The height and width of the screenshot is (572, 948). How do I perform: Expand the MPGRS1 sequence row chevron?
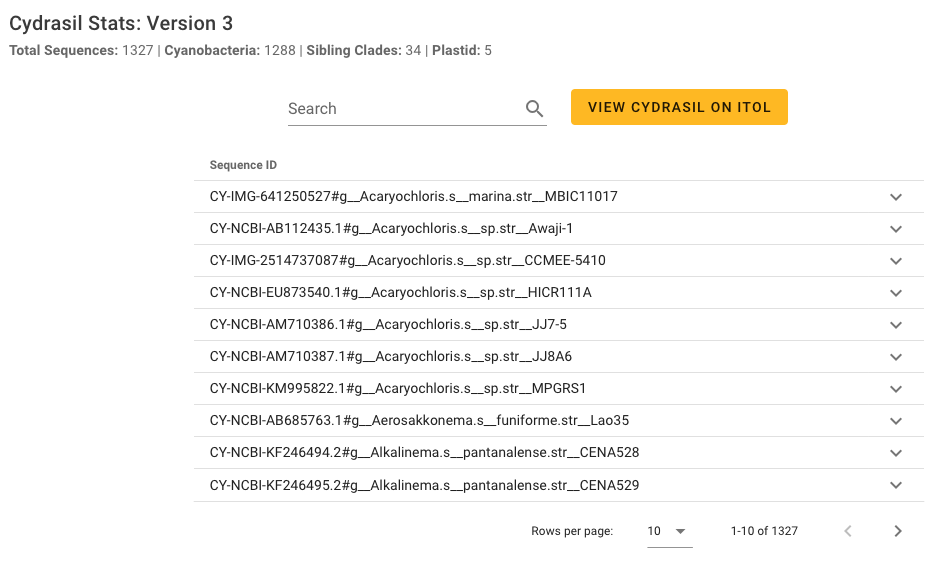896,389
